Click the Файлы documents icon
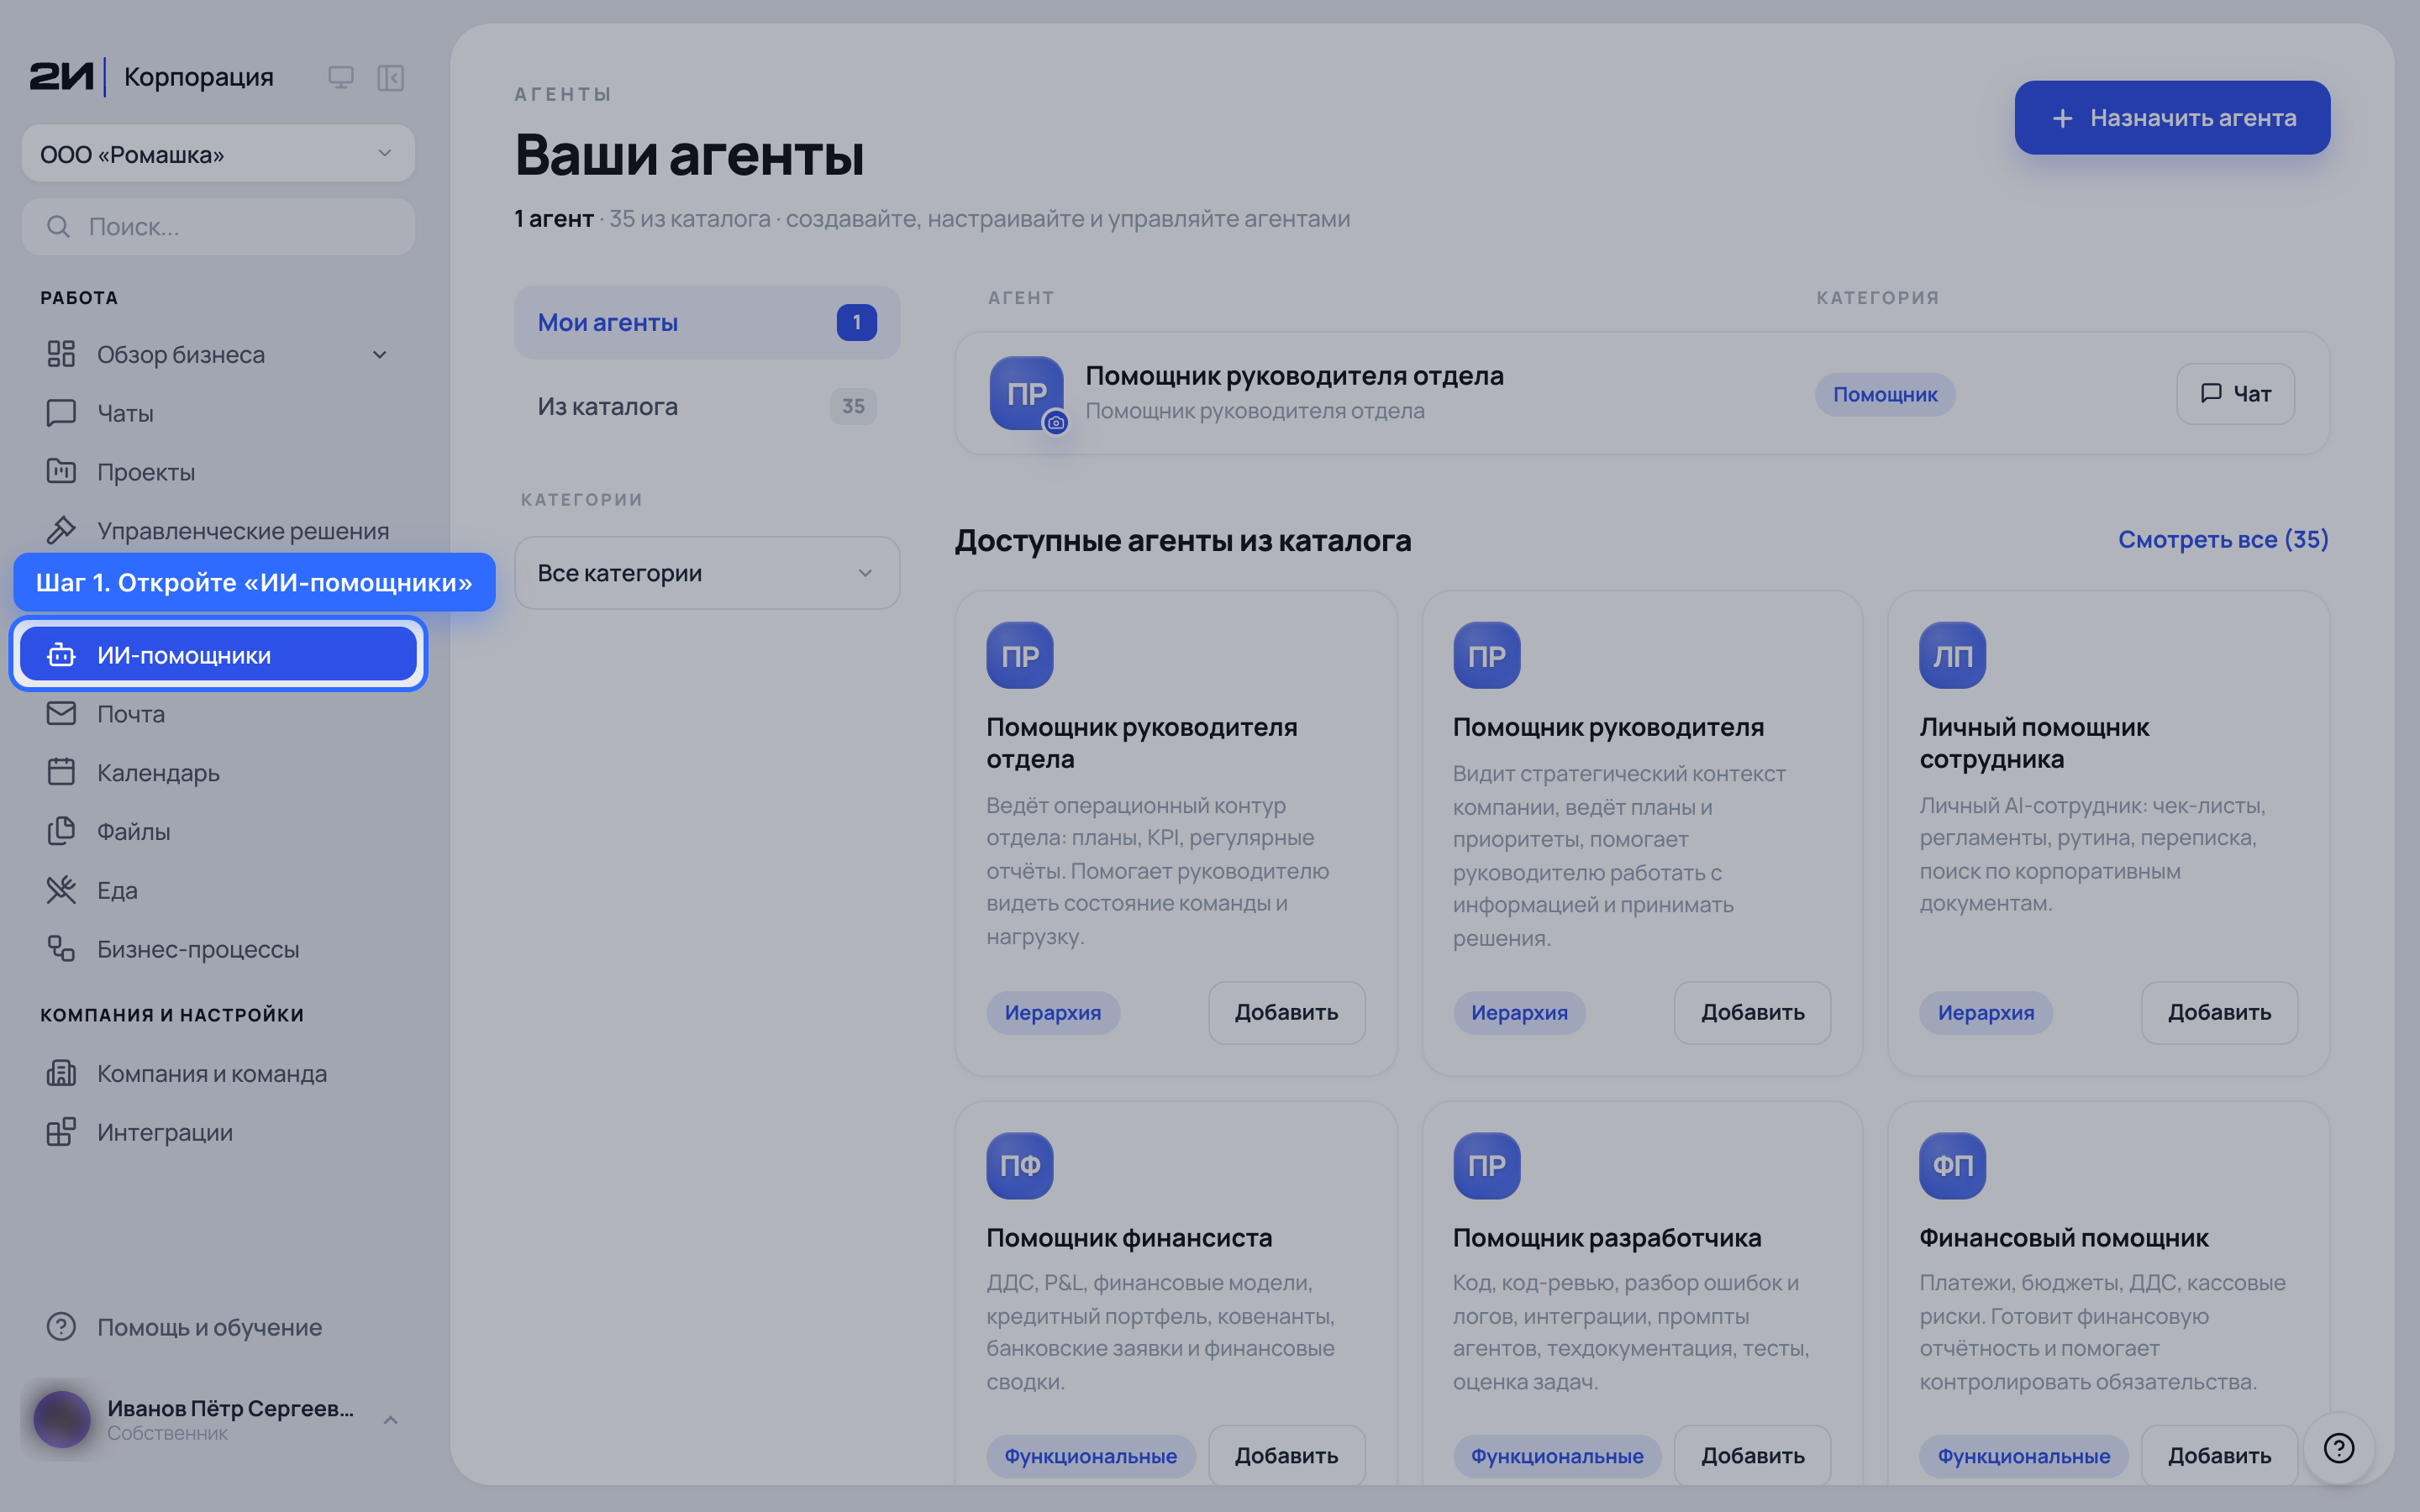The image size is (2420, 1512). pyautogui.click(x=61, y=830)
